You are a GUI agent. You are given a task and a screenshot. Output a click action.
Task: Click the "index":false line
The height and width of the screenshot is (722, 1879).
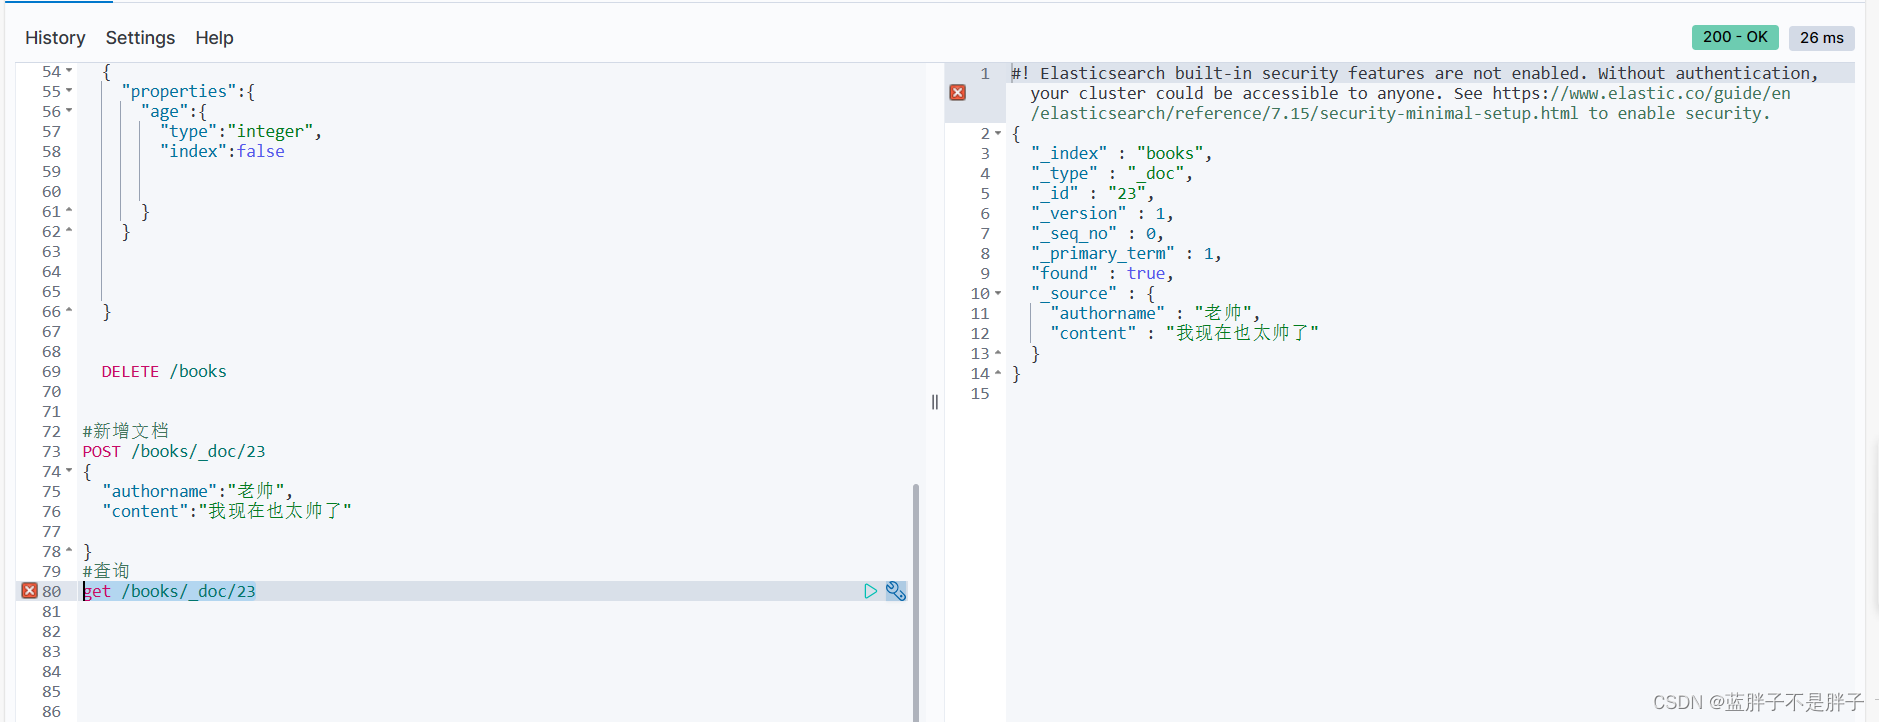[x=223, y=151]
